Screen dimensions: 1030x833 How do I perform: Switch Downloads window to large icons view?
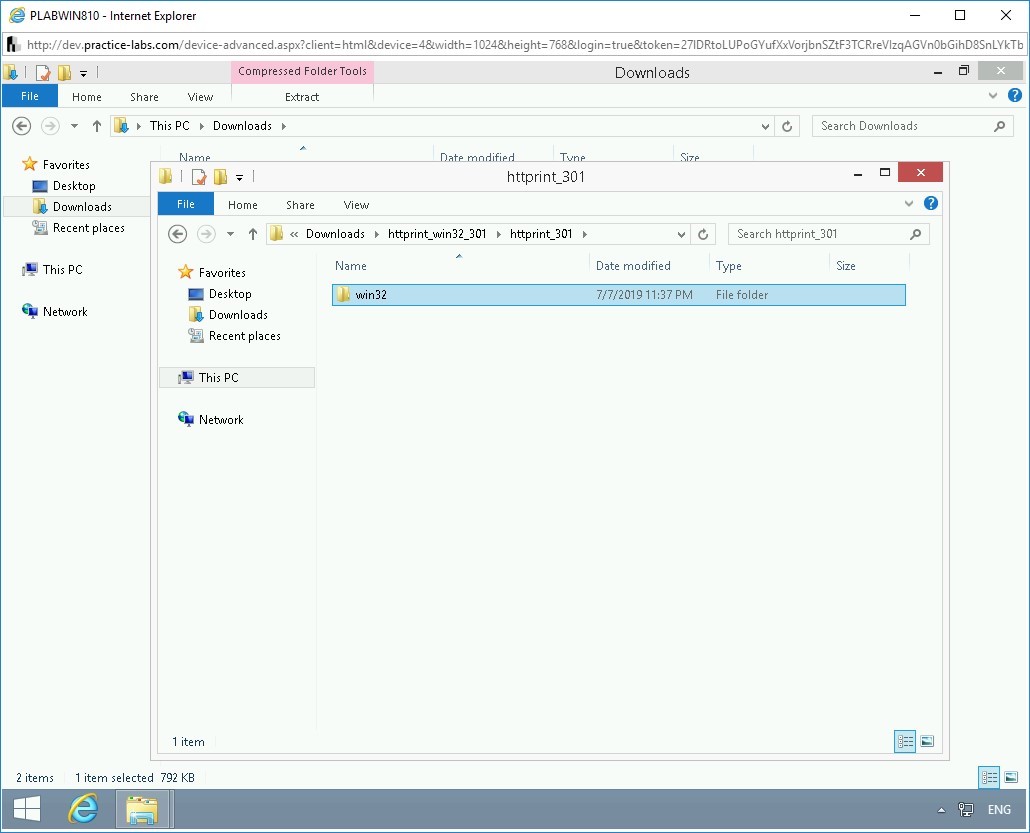[x=1011, y=777]
